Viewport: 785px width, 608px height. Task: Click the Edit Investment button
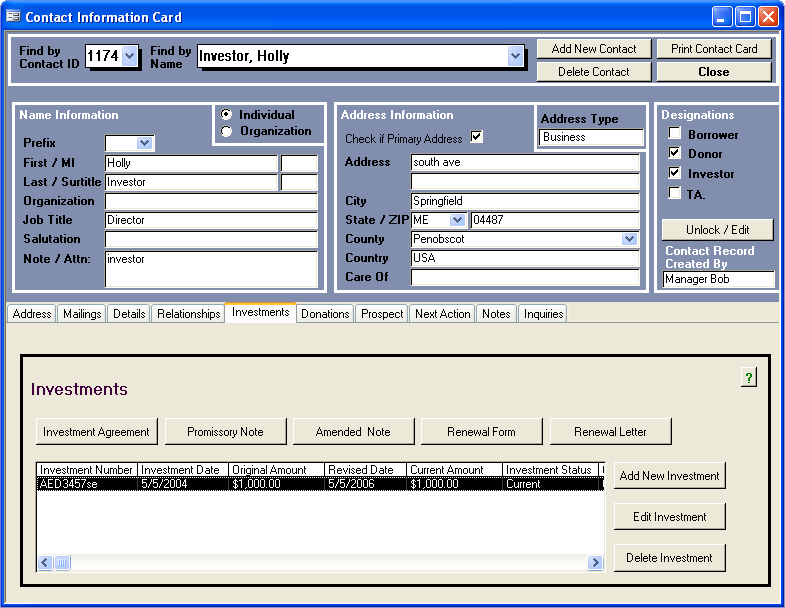669,517
